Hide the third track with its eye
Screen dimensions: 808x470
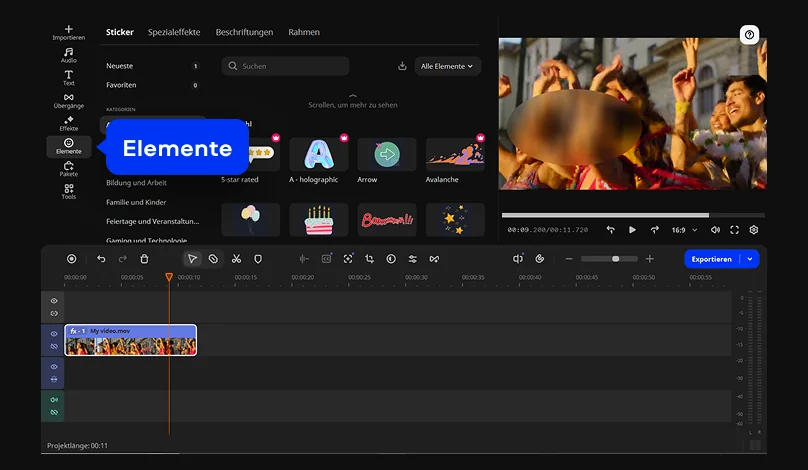coord(54,367)
